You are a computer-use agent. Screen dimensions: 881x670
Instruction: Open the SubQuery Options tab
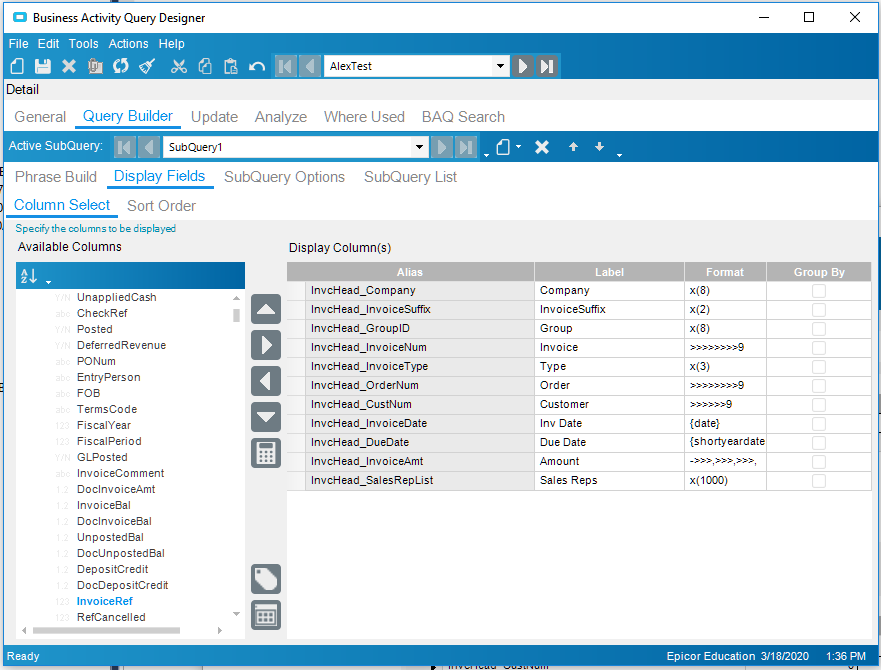(x=284, y=177)
